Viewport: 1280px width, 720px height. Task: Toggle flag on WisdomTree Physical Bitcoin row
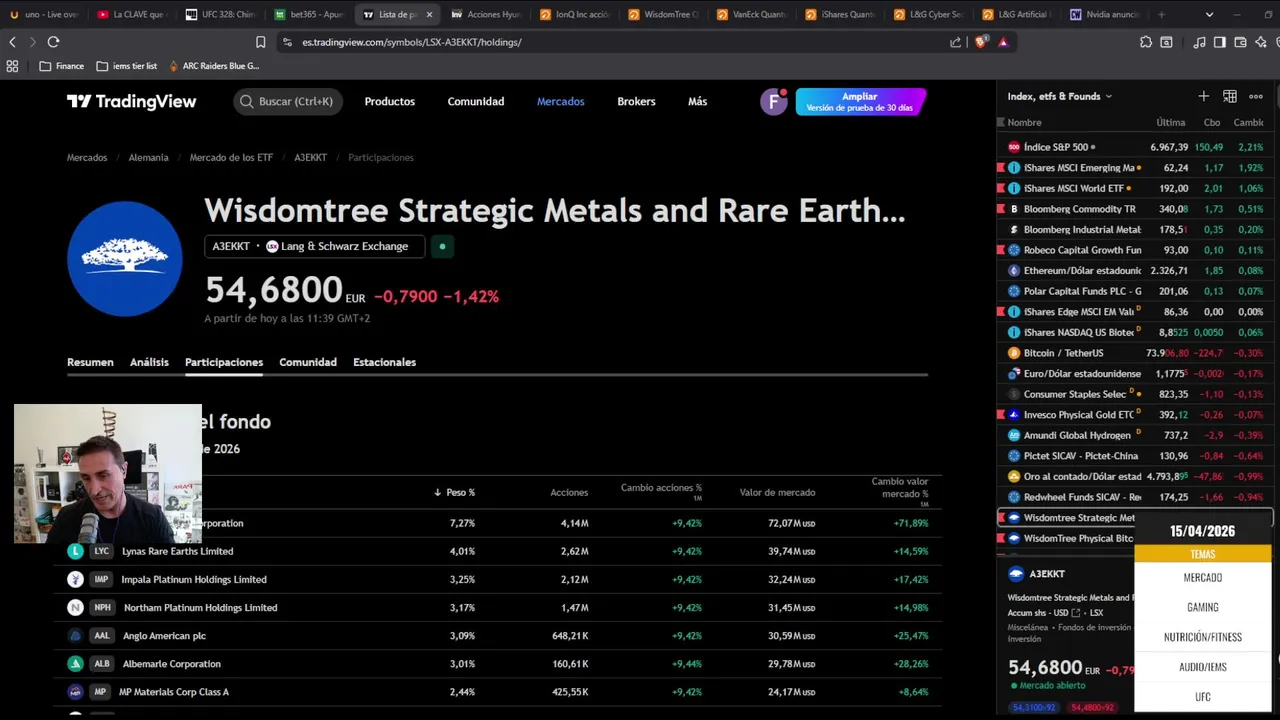tap(1001, 538)
